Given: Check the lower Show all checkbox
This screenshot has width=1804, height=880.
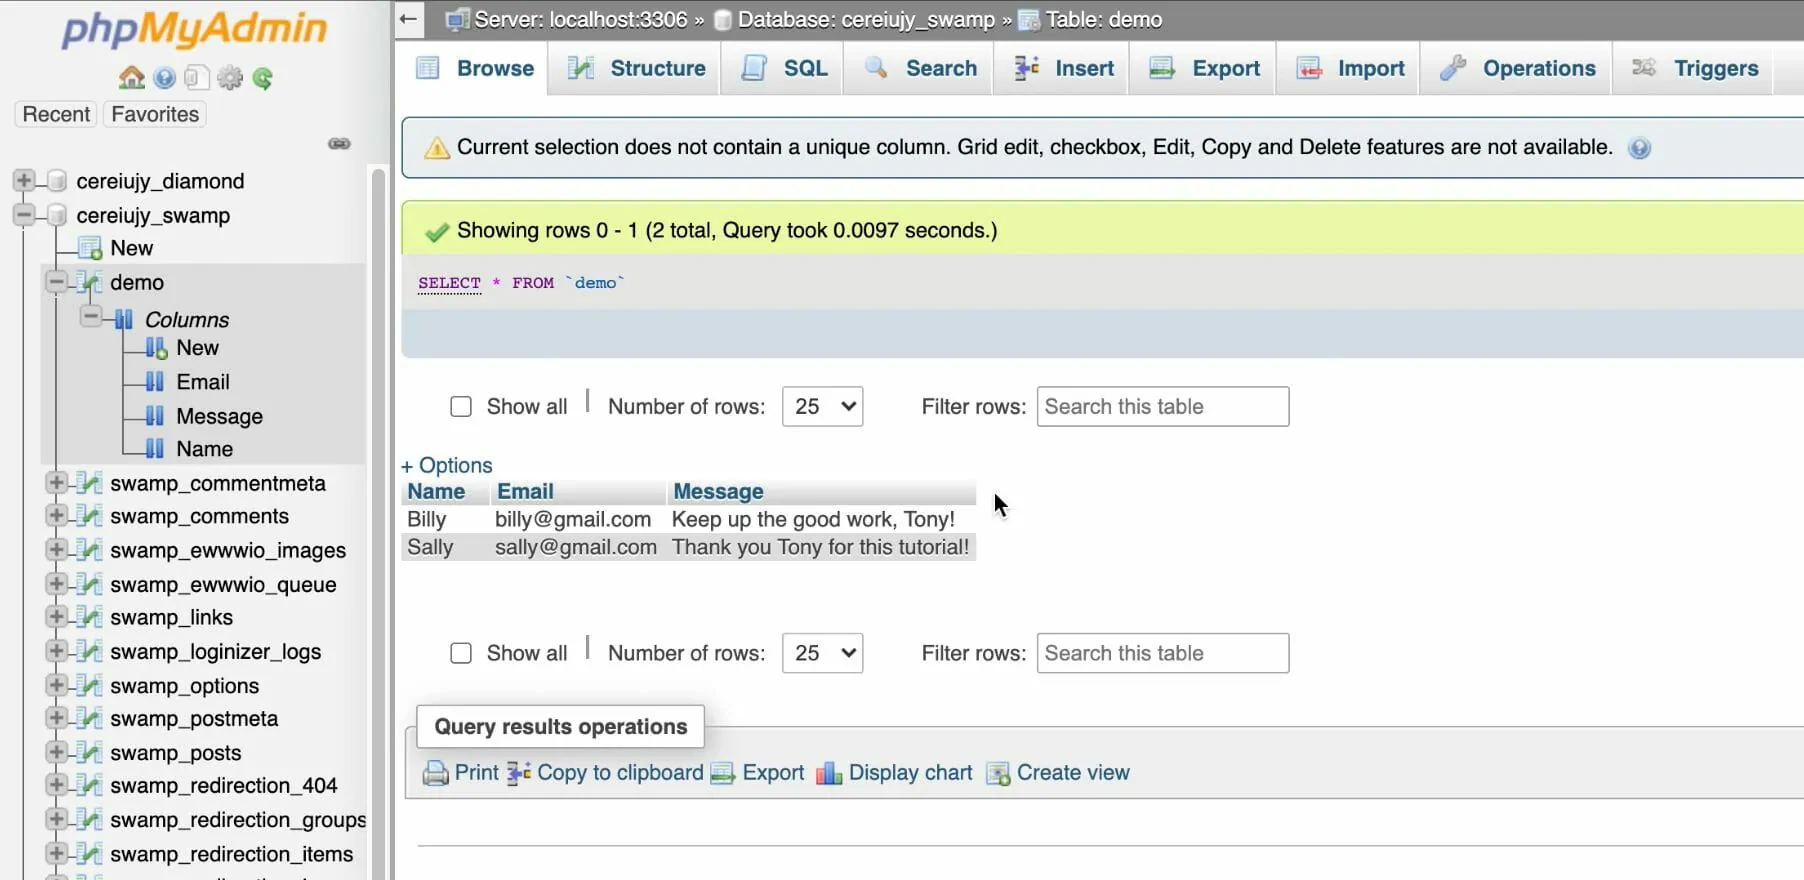Looking at the screenshot, I should (461, 654).
